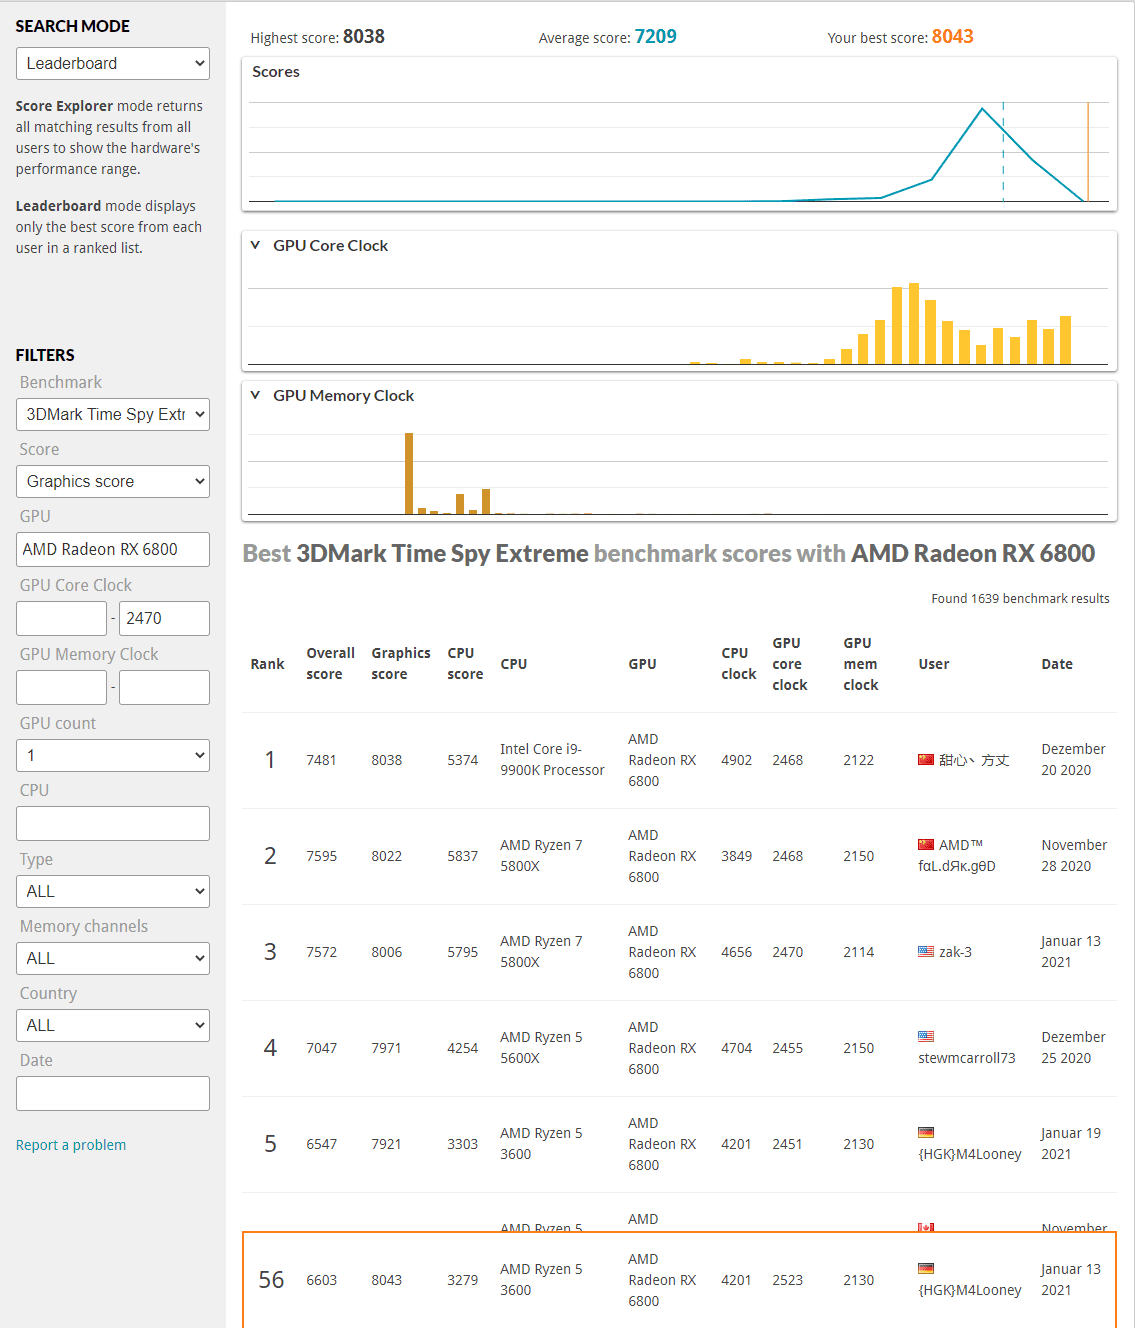This screenshot has width=1135, height=1328.
Task: Click the US flag next to zak-3
Action: [x=926, y=952]
